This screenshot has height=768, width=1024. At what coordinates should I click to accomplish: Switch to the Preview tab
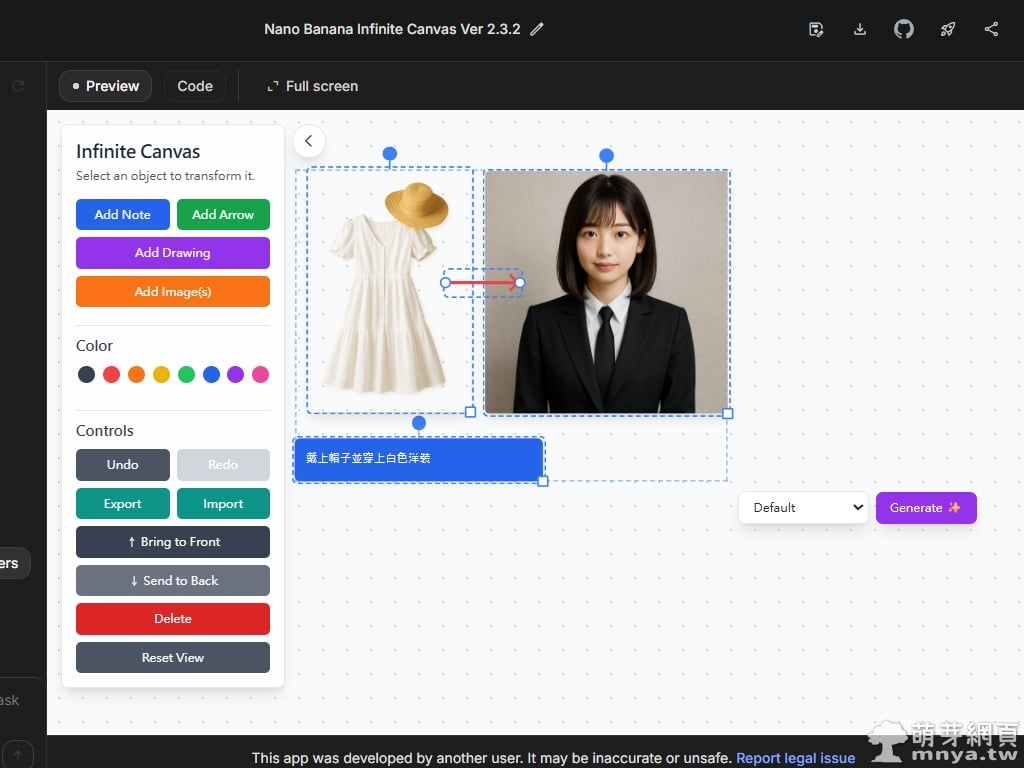[x=105, y=86]
